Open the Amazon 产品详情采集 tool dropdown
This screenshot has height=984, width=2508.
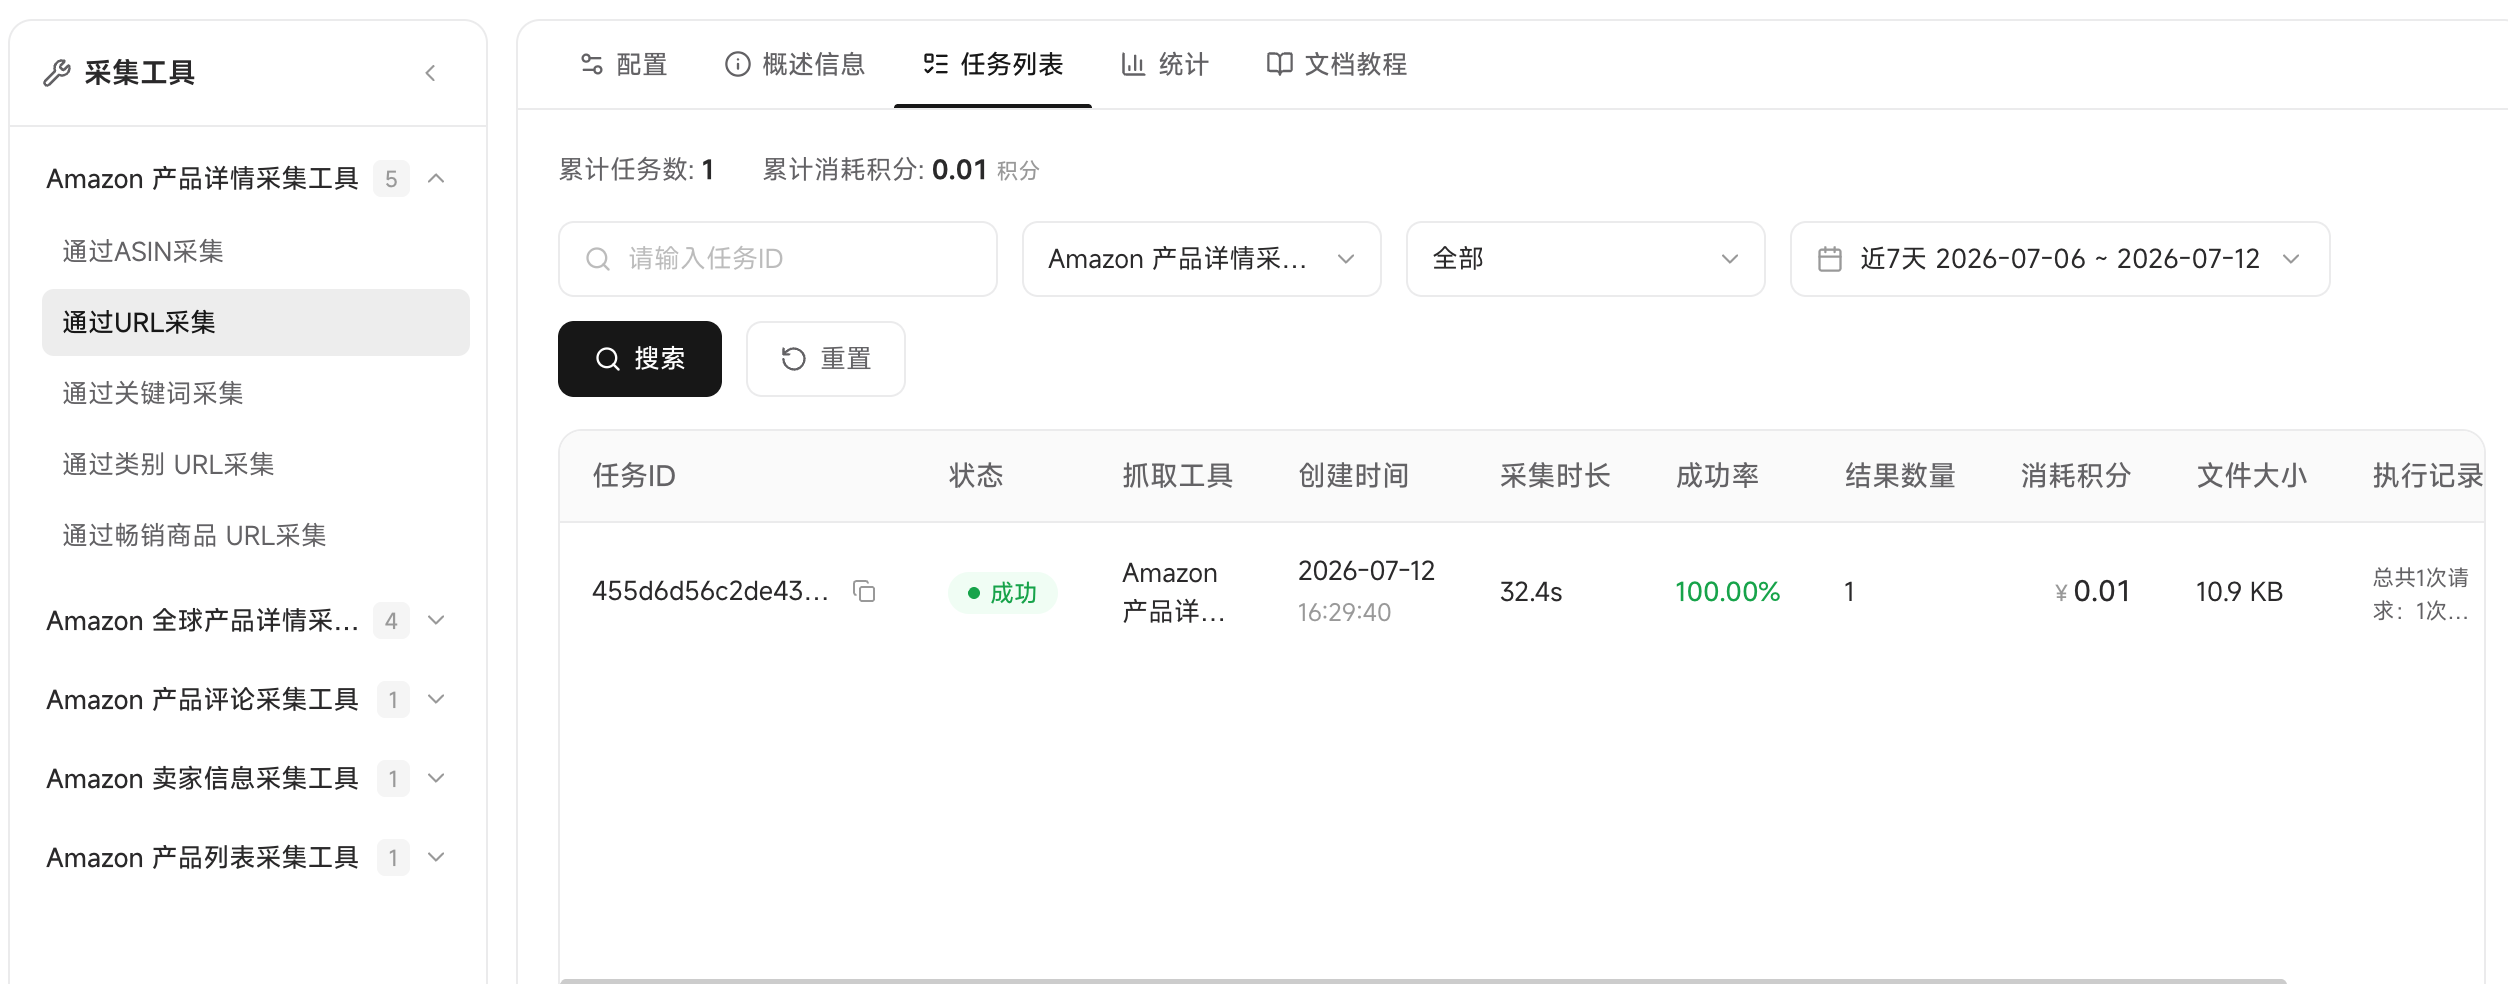[1201, 259]
